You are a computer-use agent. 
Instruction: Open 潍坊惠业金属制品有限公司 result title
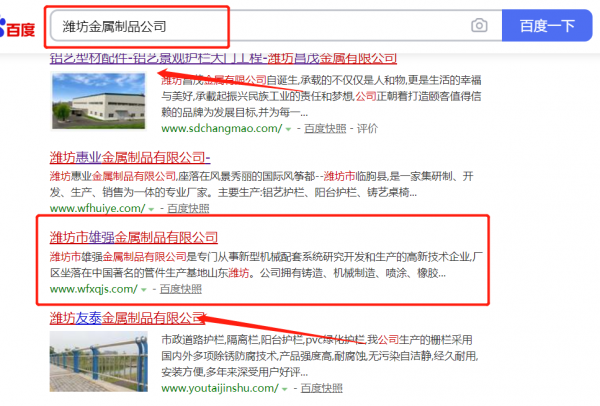[130, 157]
